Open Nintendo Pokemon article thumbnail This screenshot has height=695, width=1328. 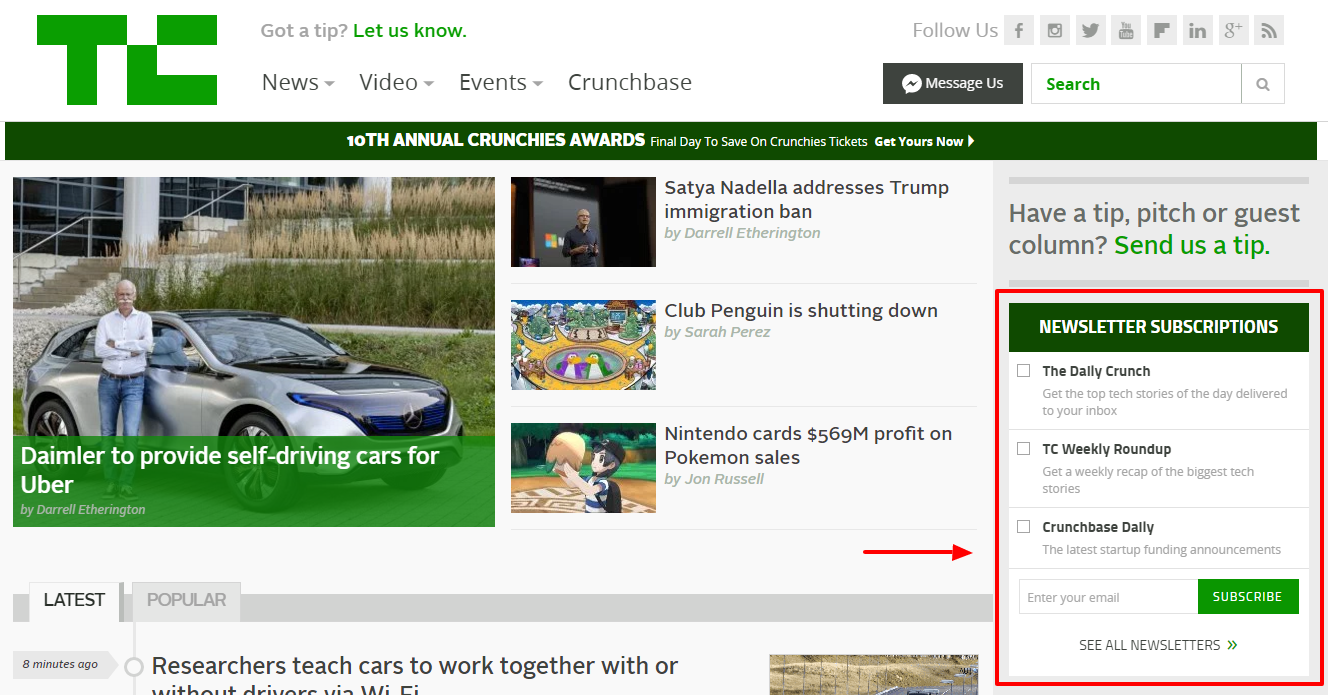583,468
